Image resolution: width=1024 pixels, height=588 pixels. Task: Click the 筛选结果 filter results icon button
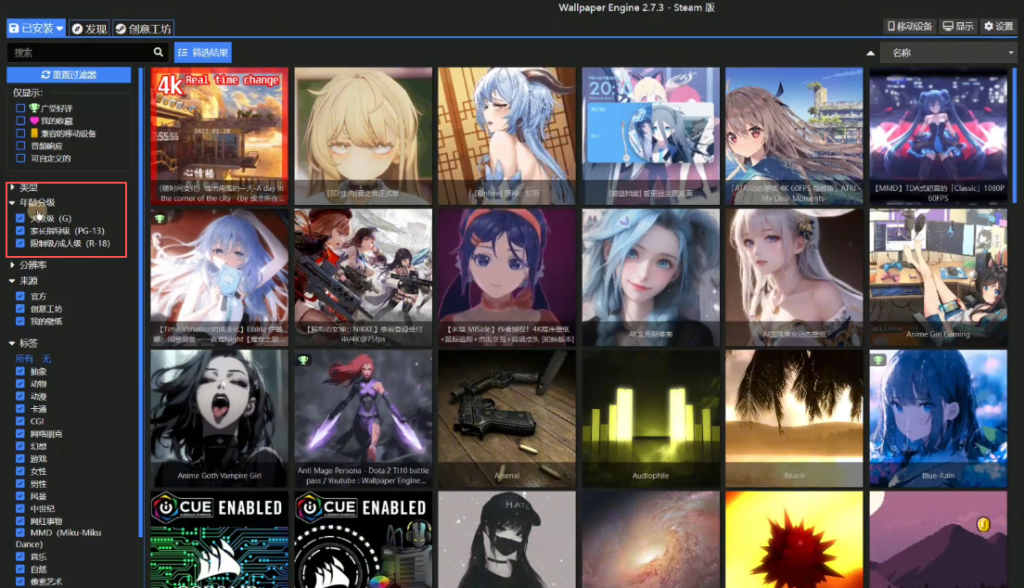coord(202,52)
